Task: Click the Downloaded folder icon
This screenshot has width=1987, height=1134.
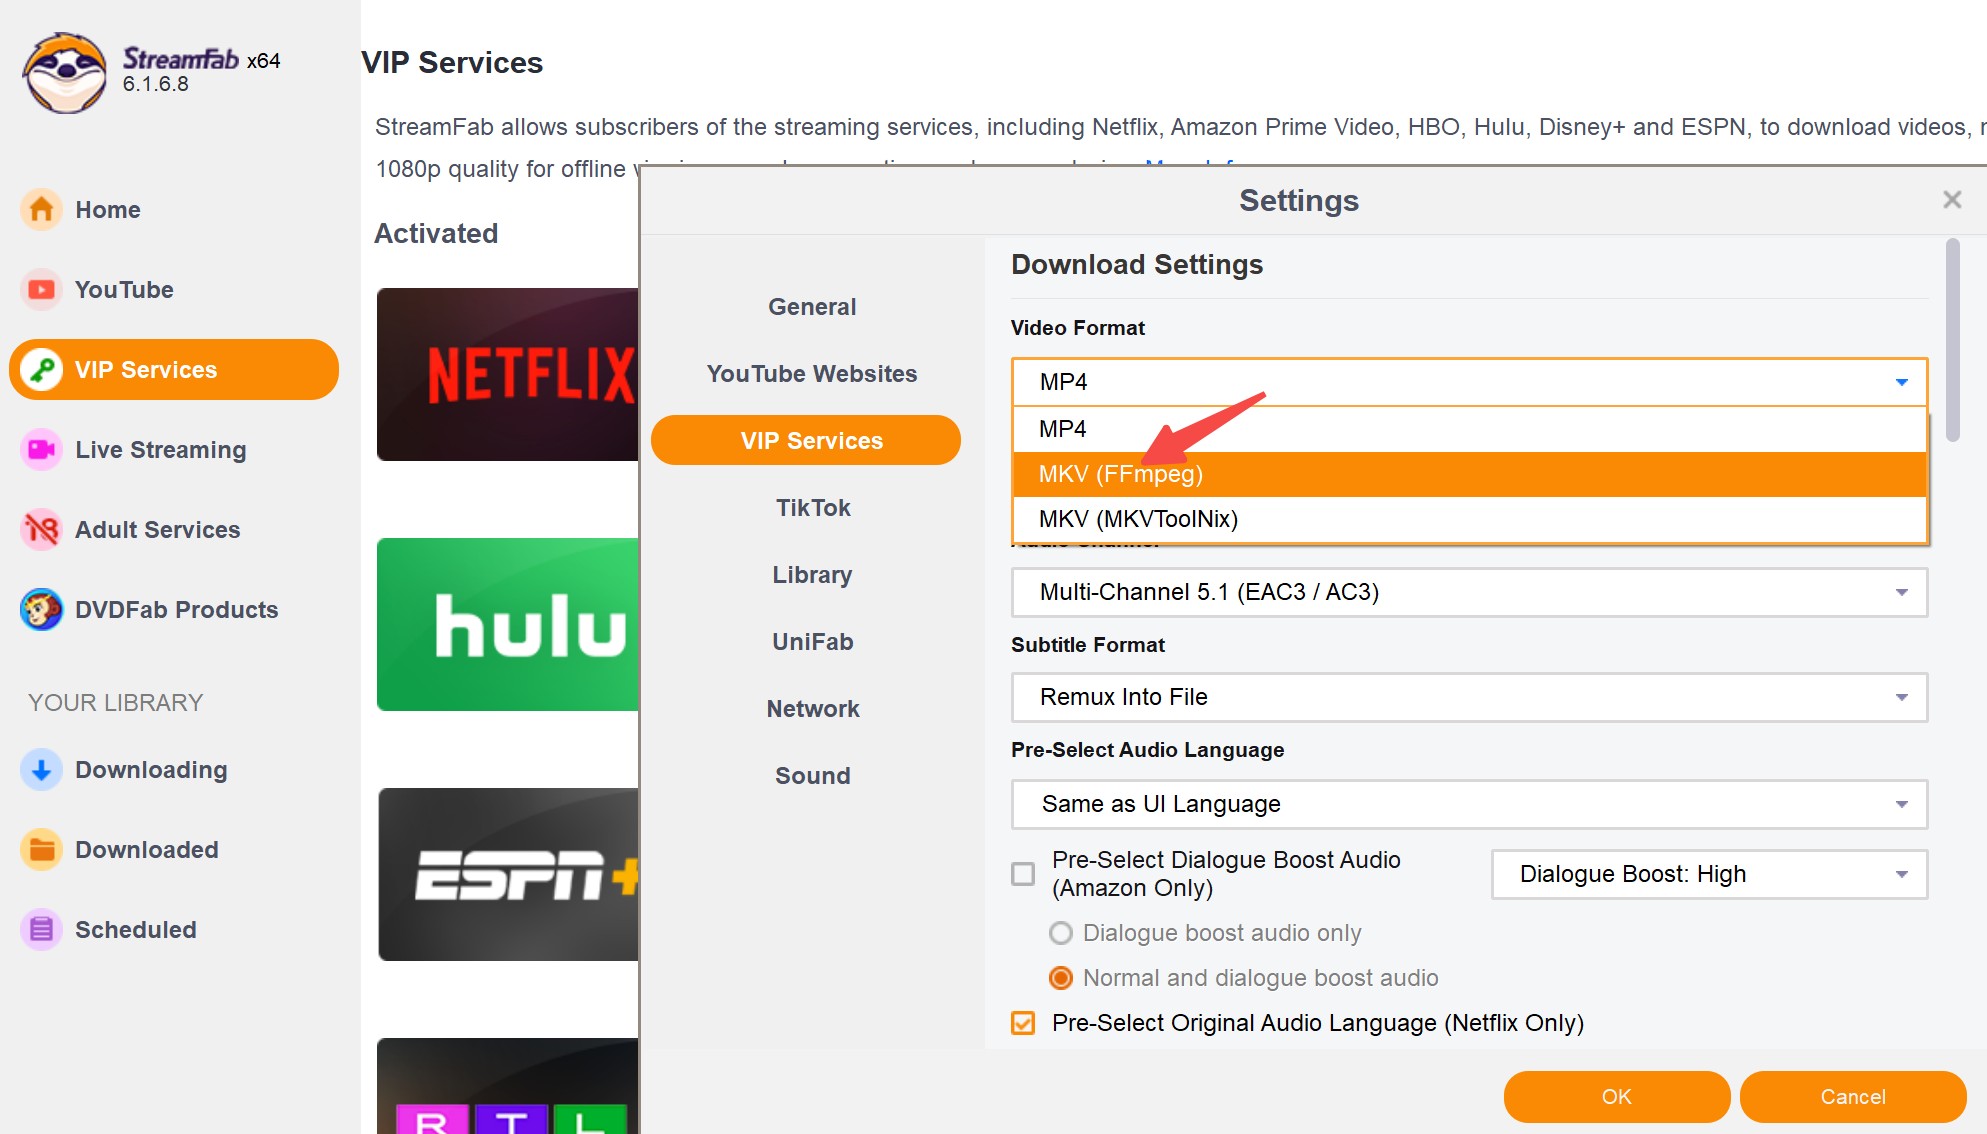Action: click(x=41, y=850)
